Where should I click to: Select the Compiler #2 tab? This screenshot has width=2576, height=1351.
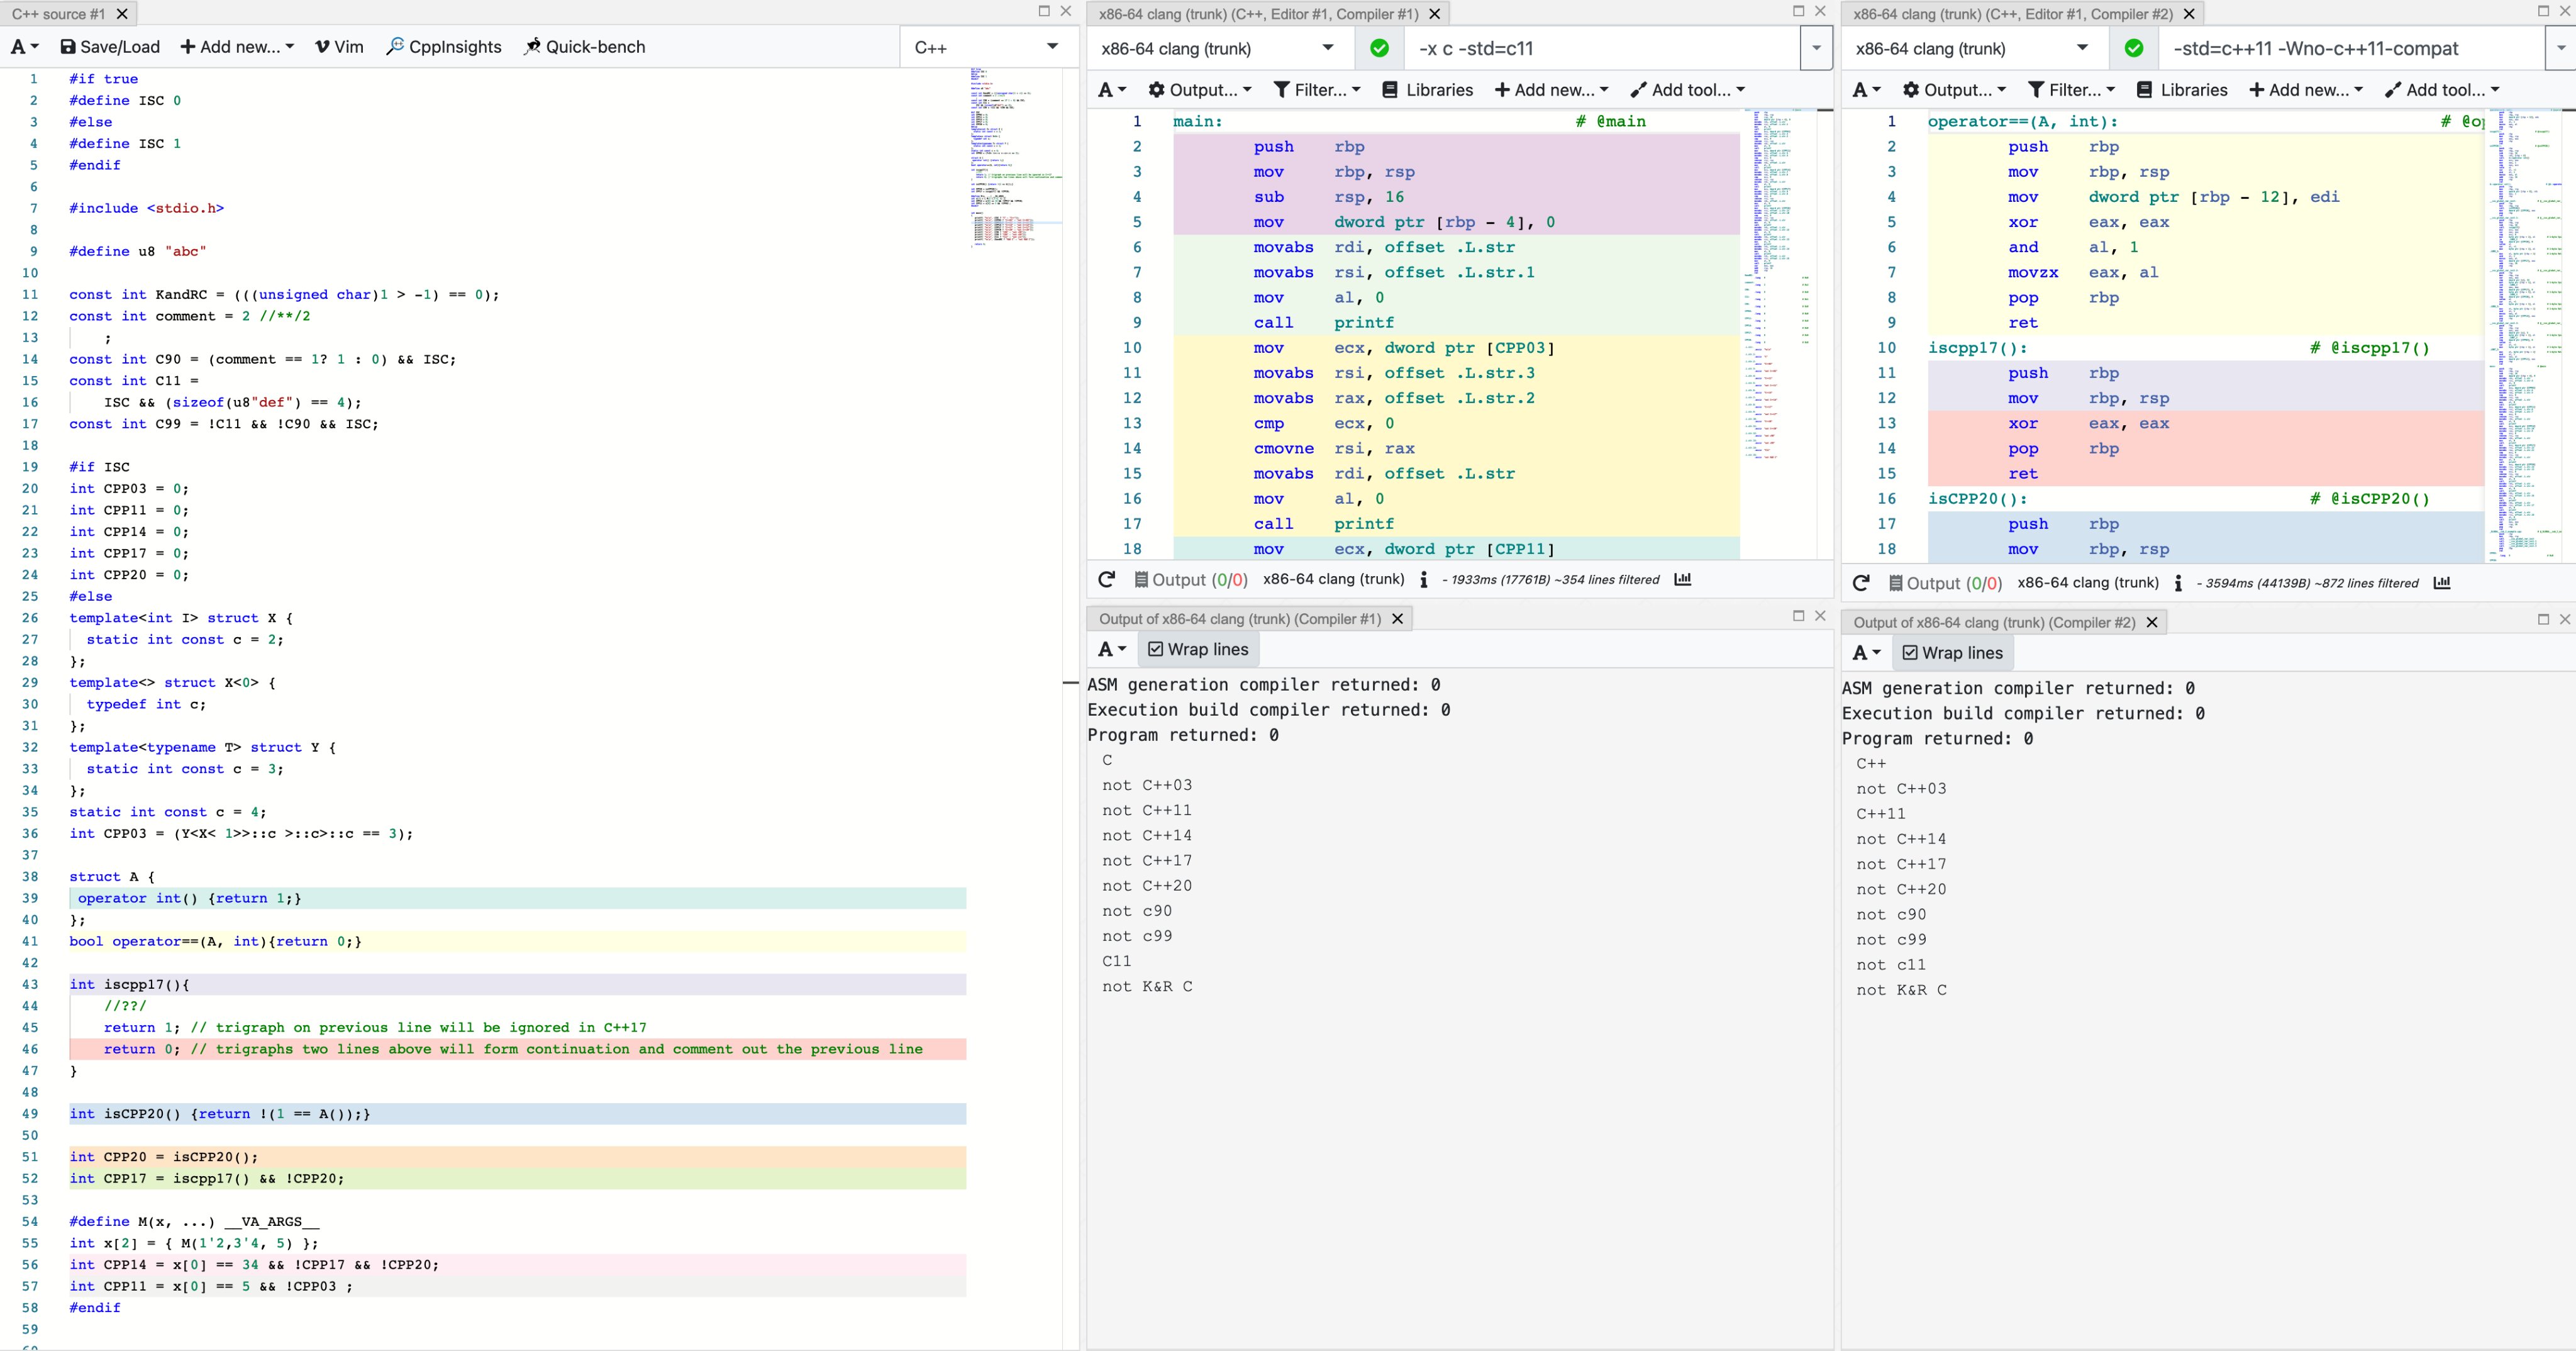click(x=2012, y=14)
